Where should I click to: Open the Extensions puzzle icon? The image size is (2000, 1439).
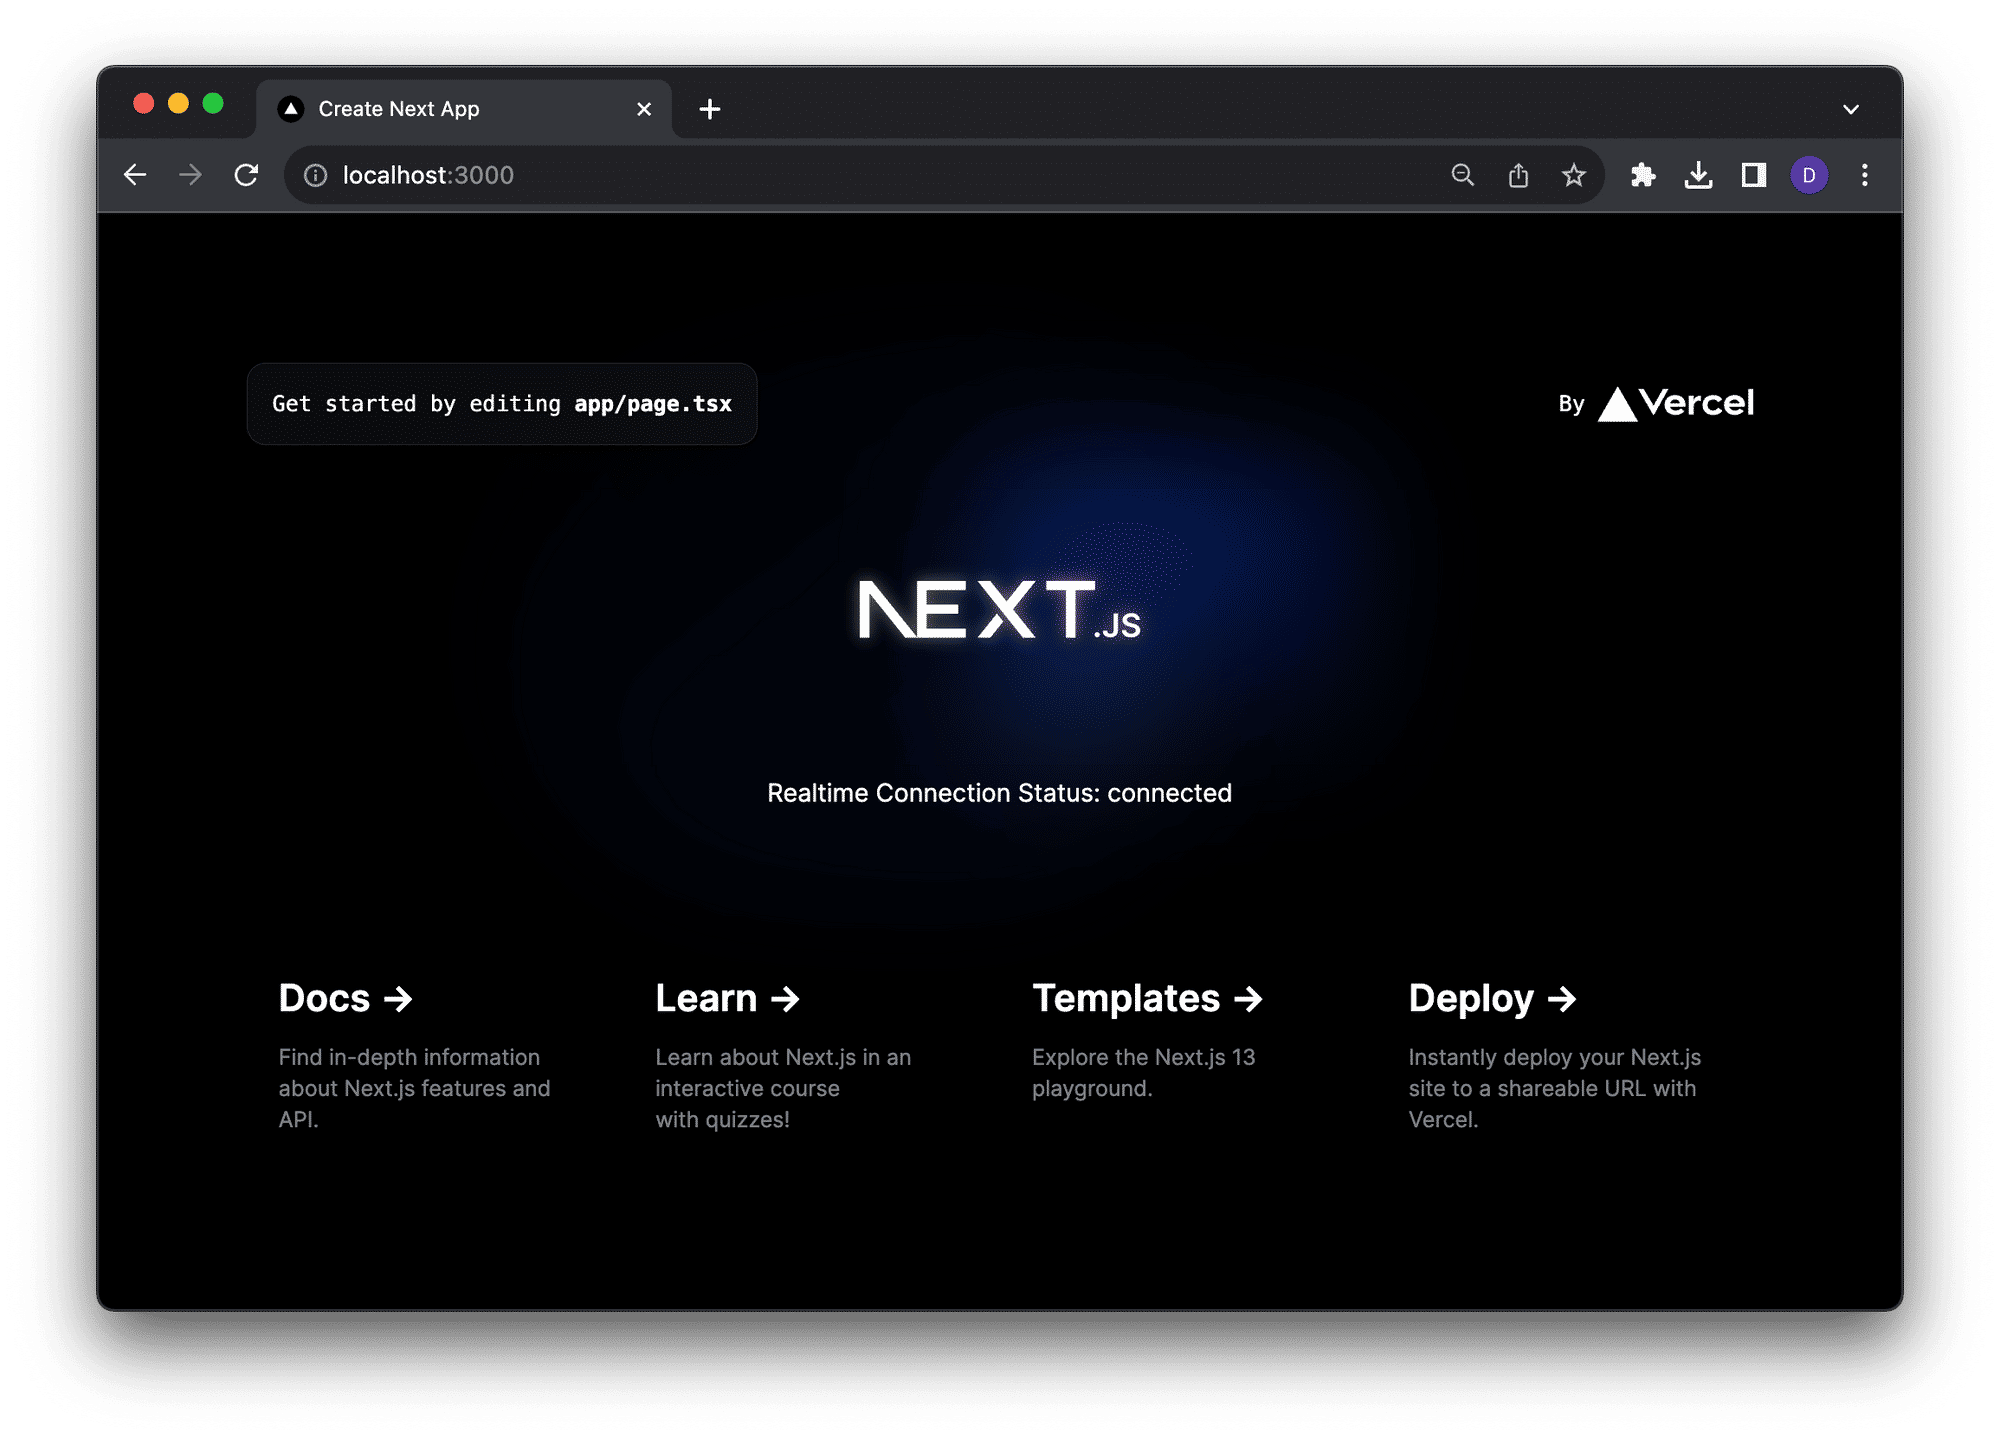(1643, 175)
